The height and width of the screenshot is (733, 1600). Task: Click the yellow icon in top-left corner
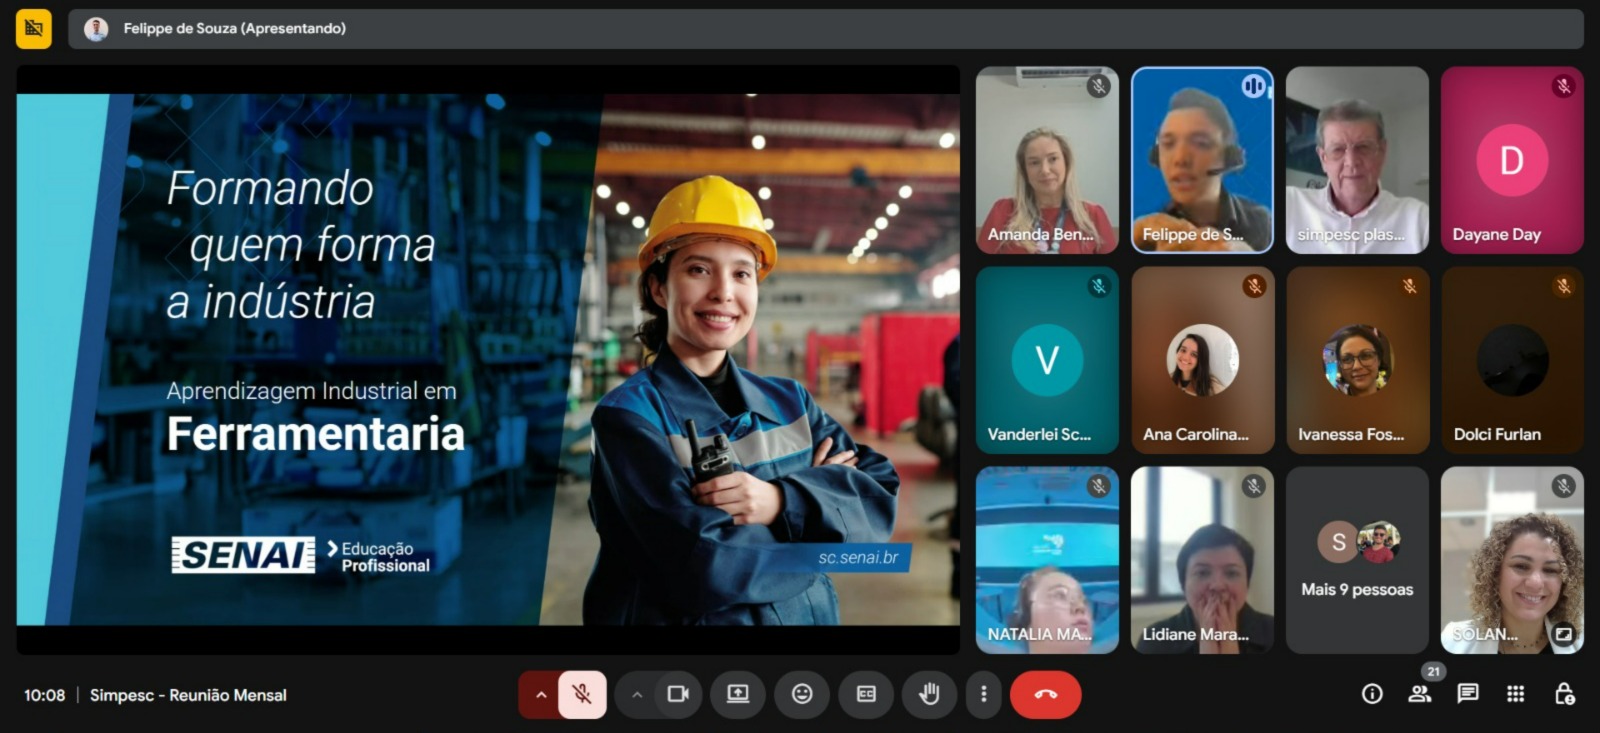pos(34,29)
